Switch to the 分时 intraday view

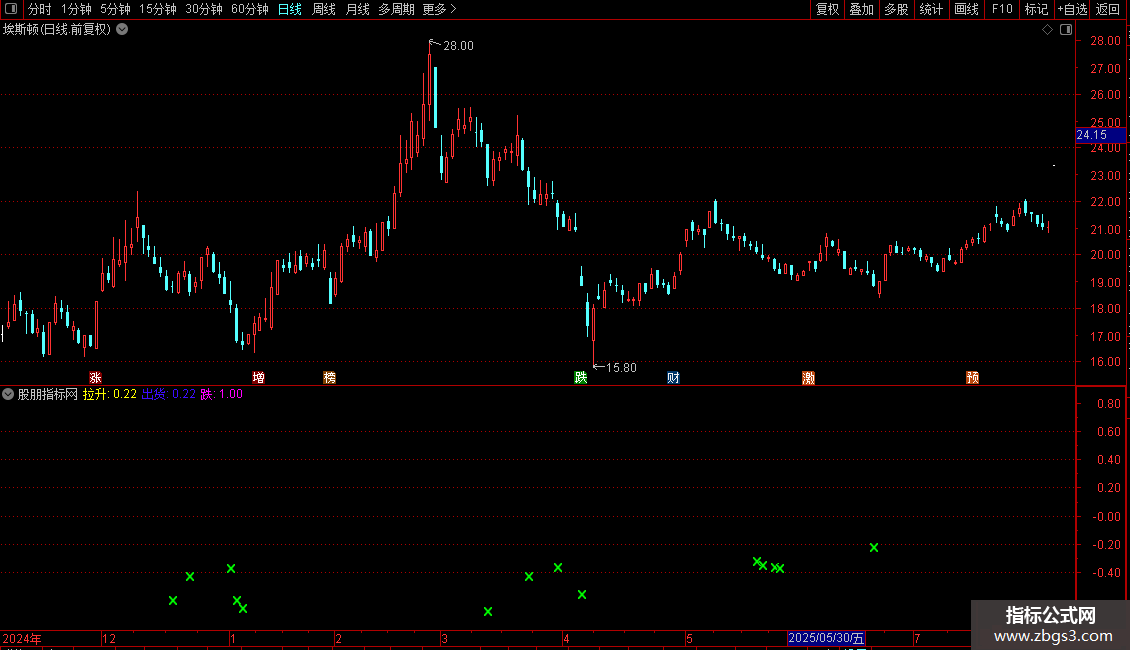[x=39, y=9]
